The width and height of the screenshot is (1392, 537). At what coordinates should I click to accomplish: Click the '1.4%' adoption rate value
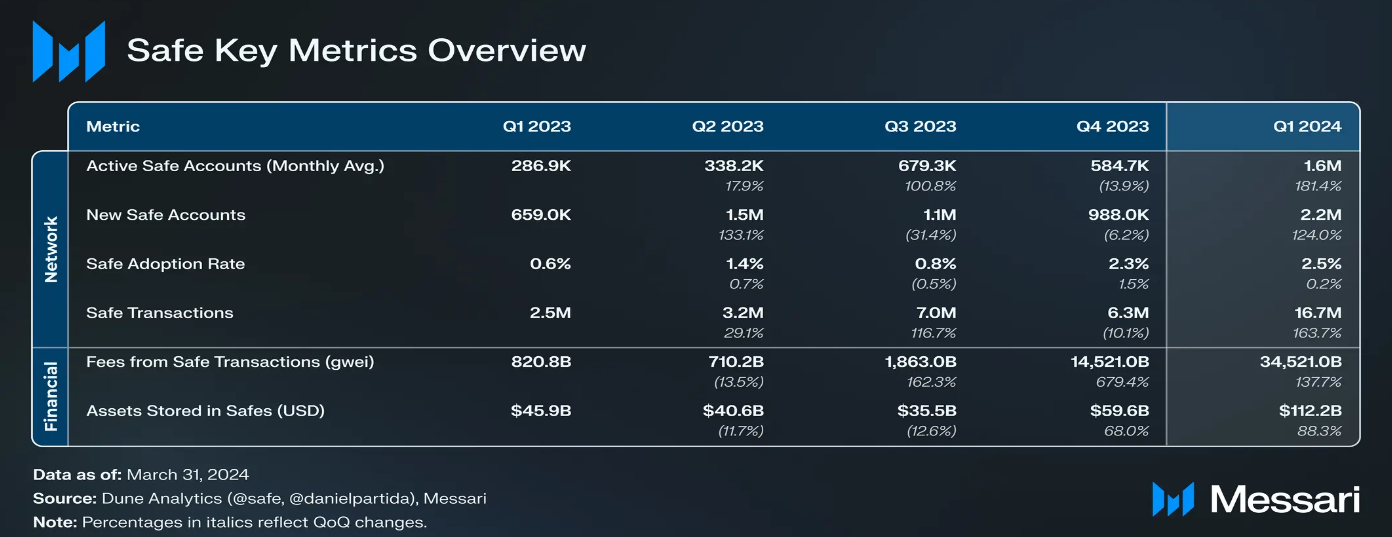coord(744,264)
